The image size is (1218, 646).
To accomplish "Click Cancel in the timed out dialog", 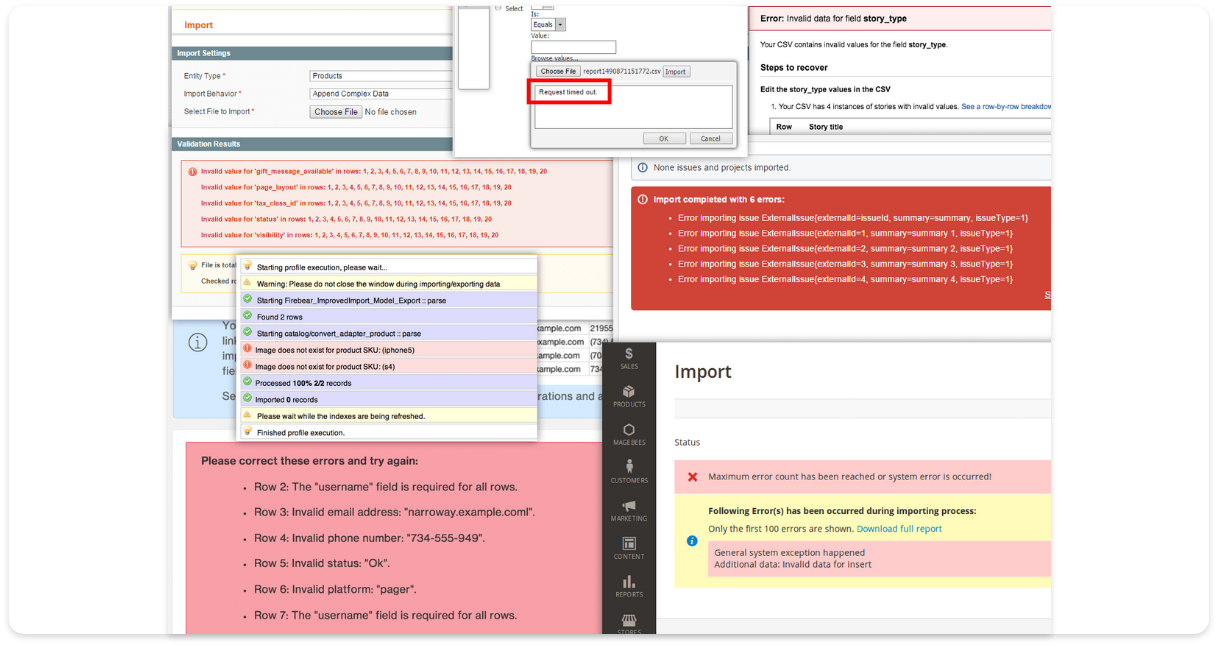I will (x=711, y=139).
